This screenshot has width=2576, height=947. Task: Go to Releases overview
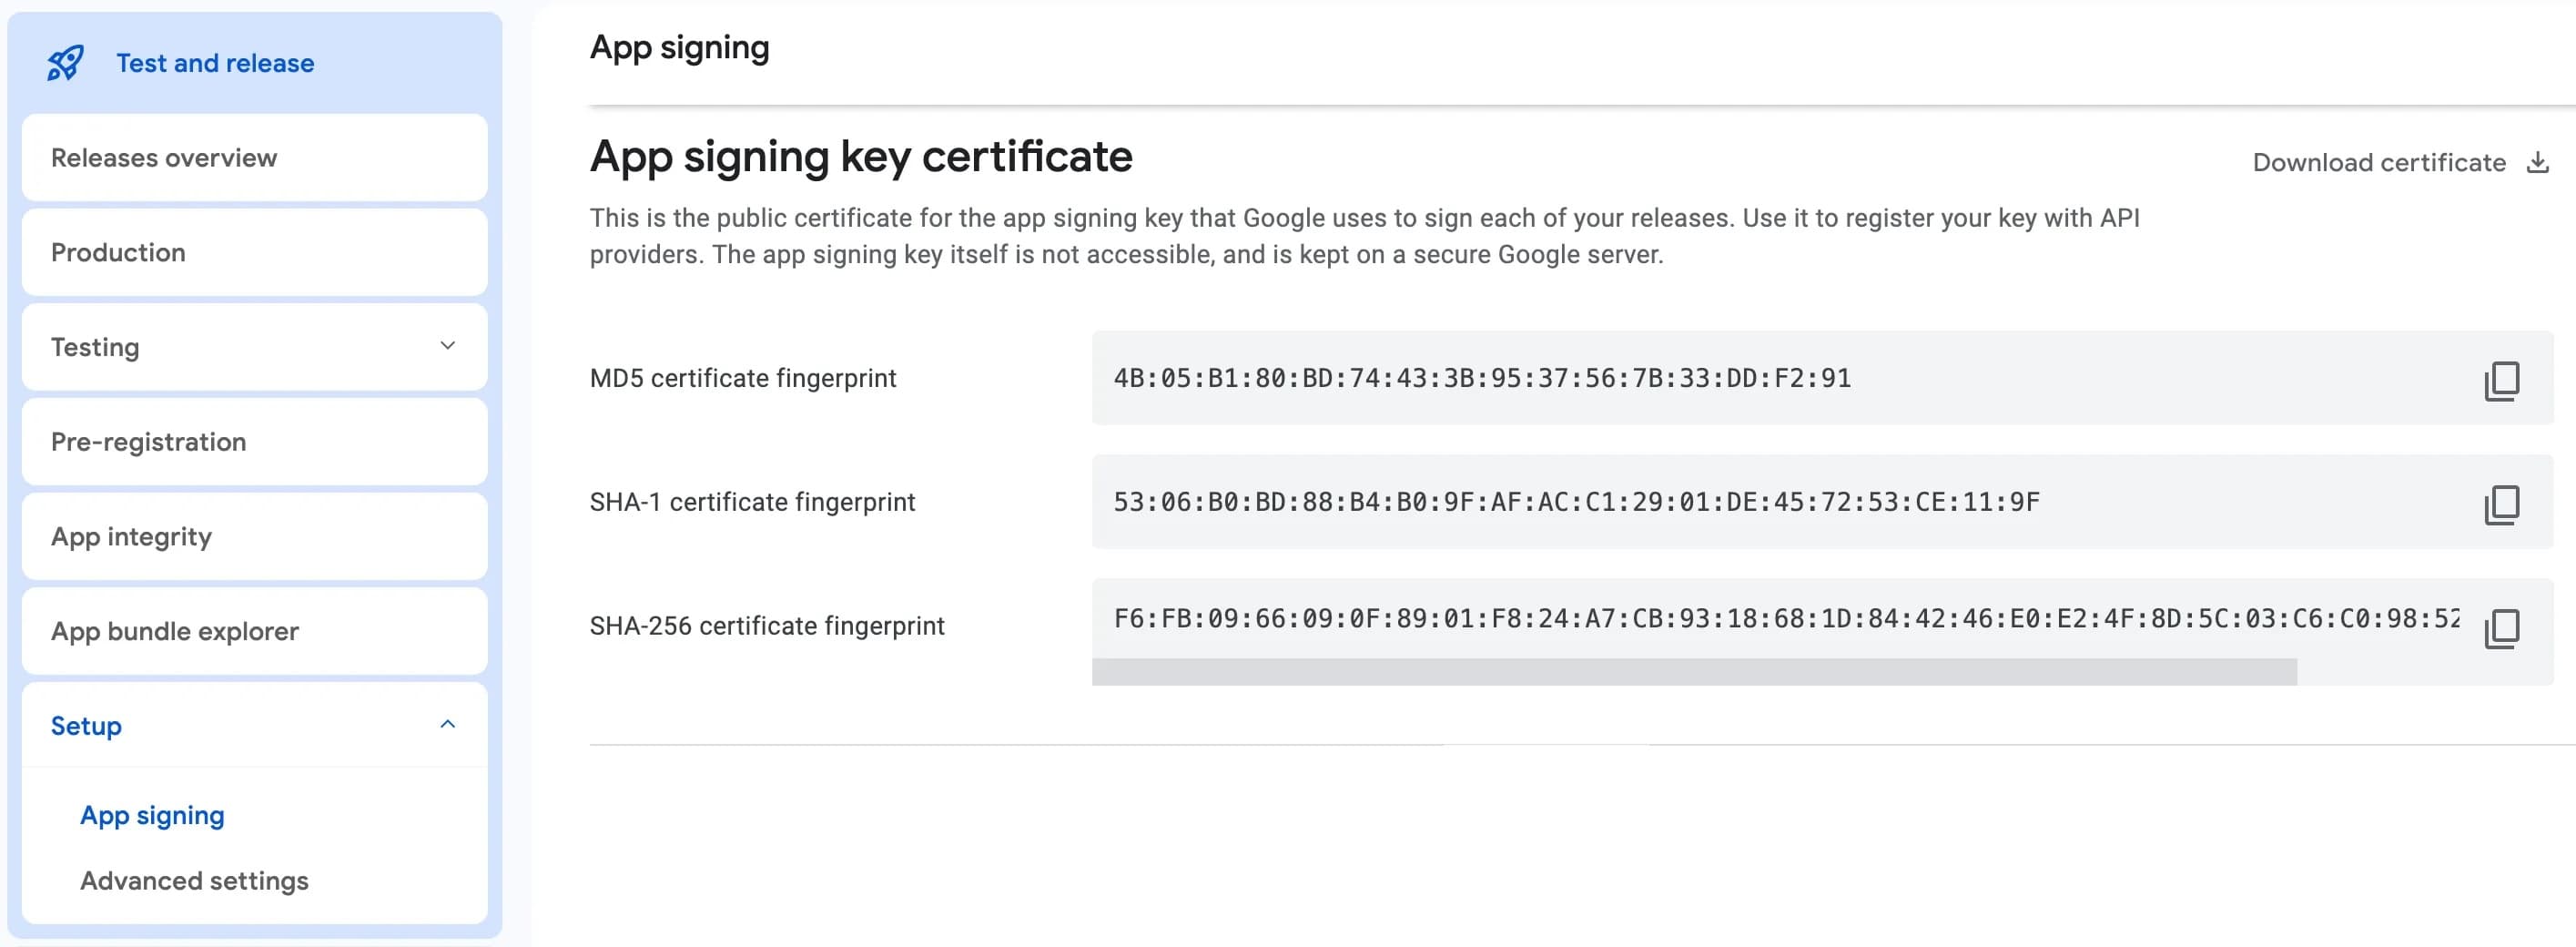coord(163,157)
